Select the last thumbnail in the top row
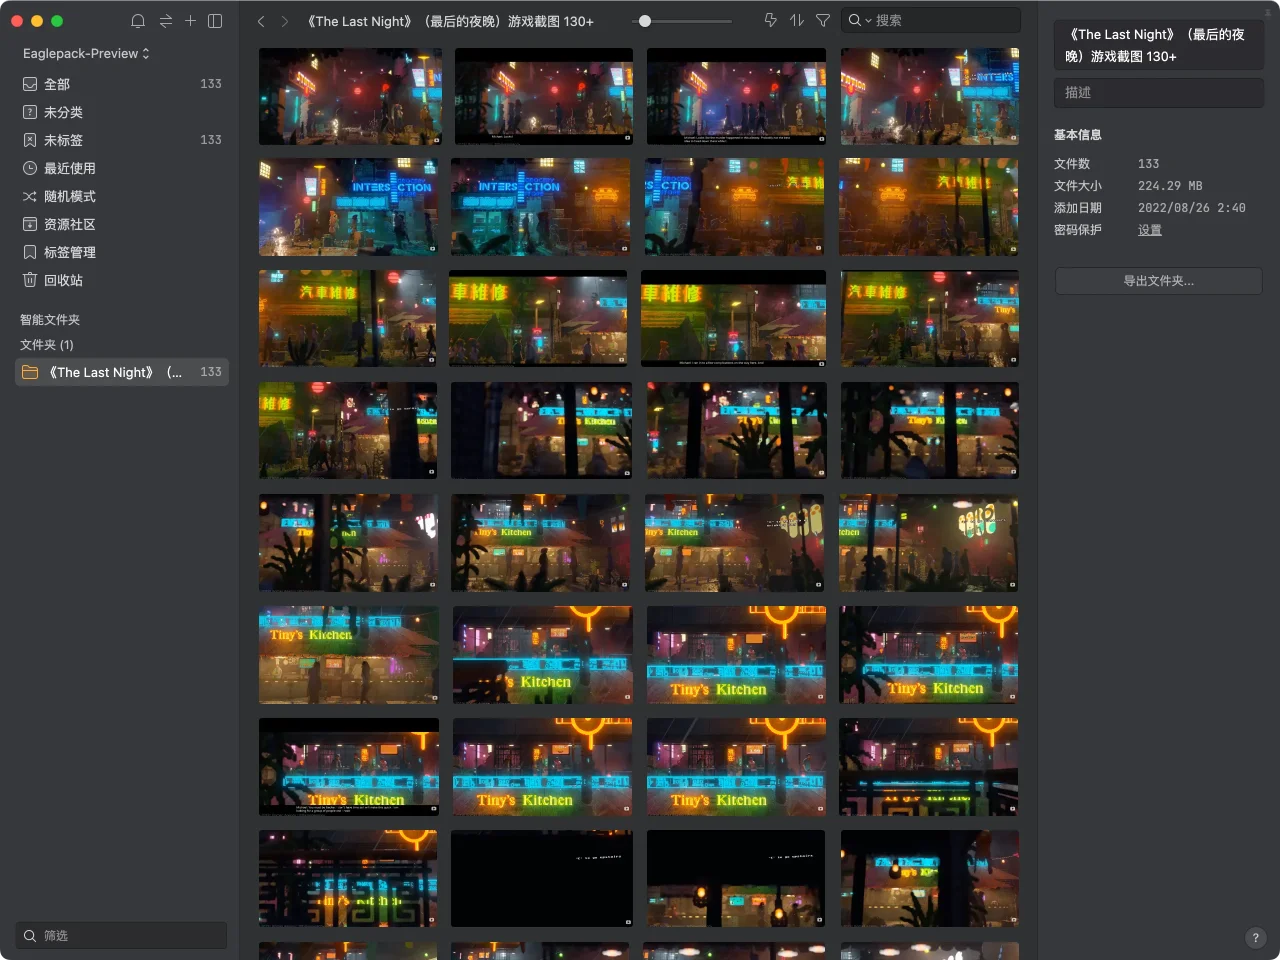 (x=930, y=97)
